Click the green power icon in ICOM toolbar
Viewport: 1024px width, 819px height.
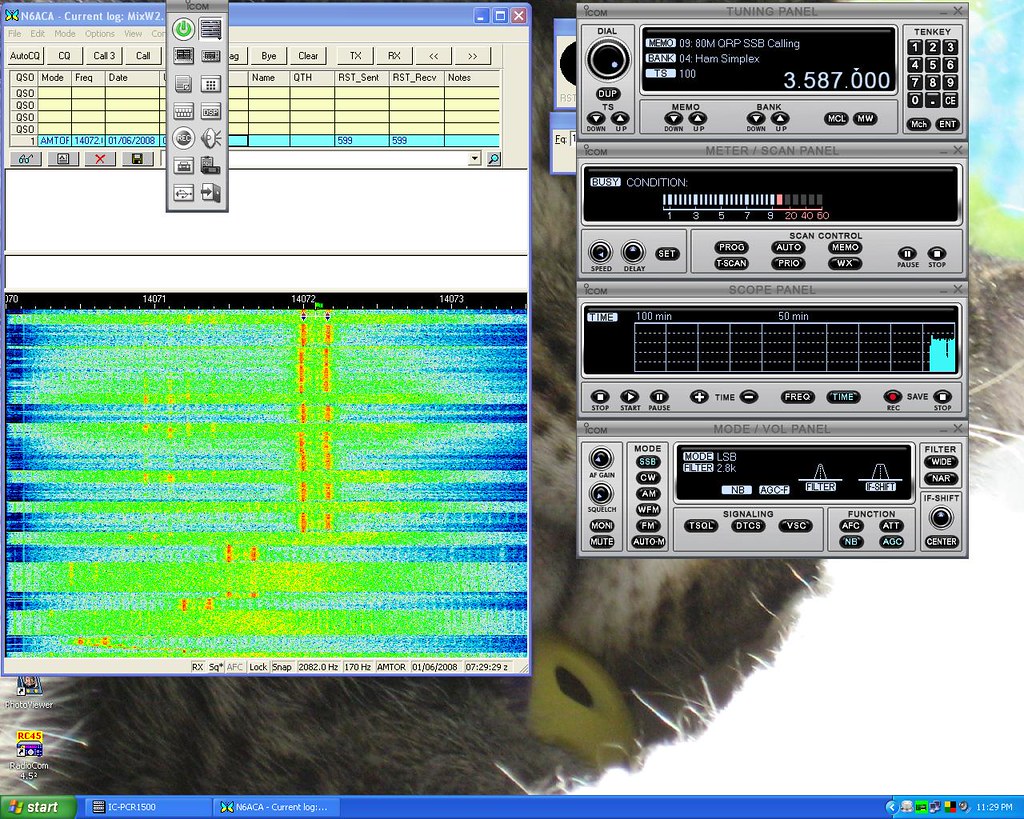184,29
